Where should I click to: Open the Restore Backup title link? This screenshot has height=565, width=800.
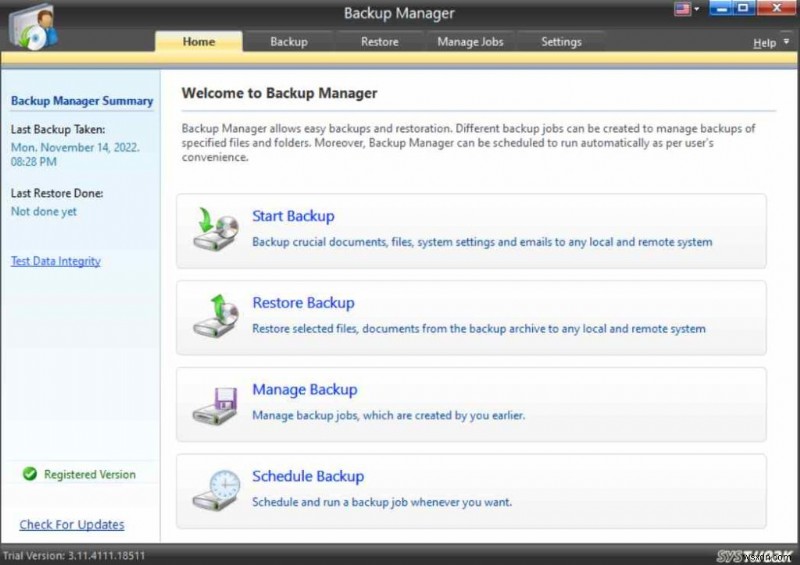303,303
